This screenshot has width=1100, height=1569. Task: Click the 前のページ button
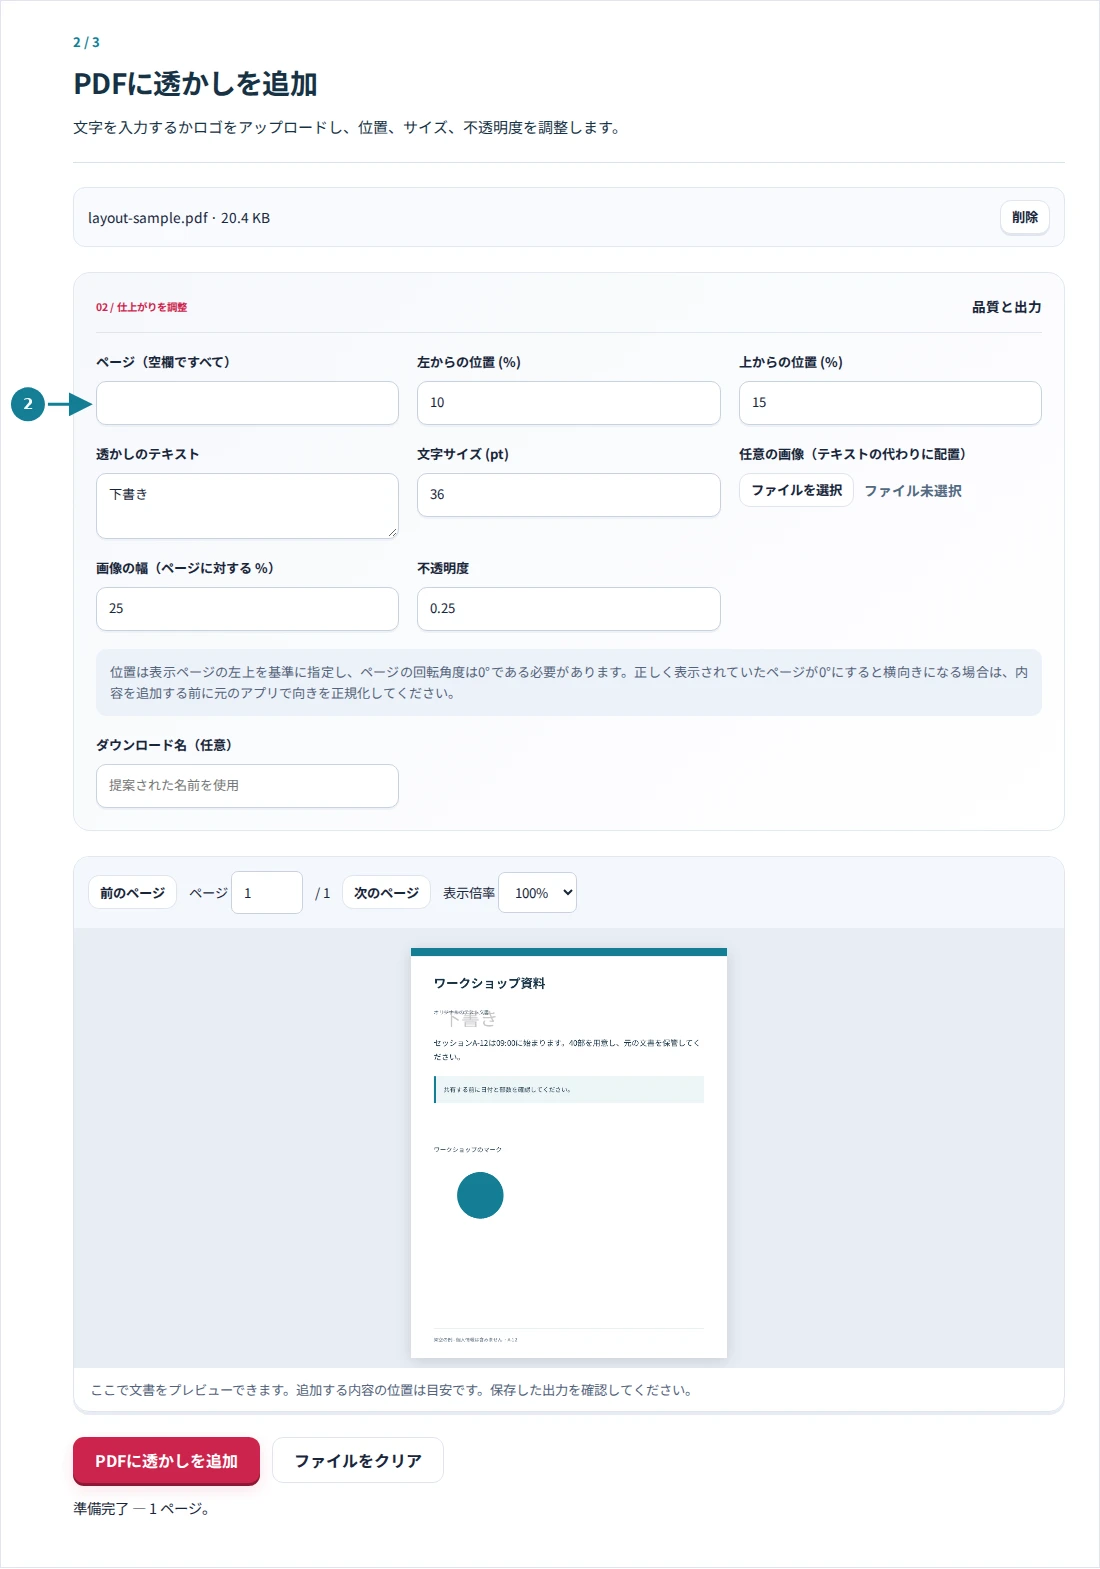coord(132,893)
